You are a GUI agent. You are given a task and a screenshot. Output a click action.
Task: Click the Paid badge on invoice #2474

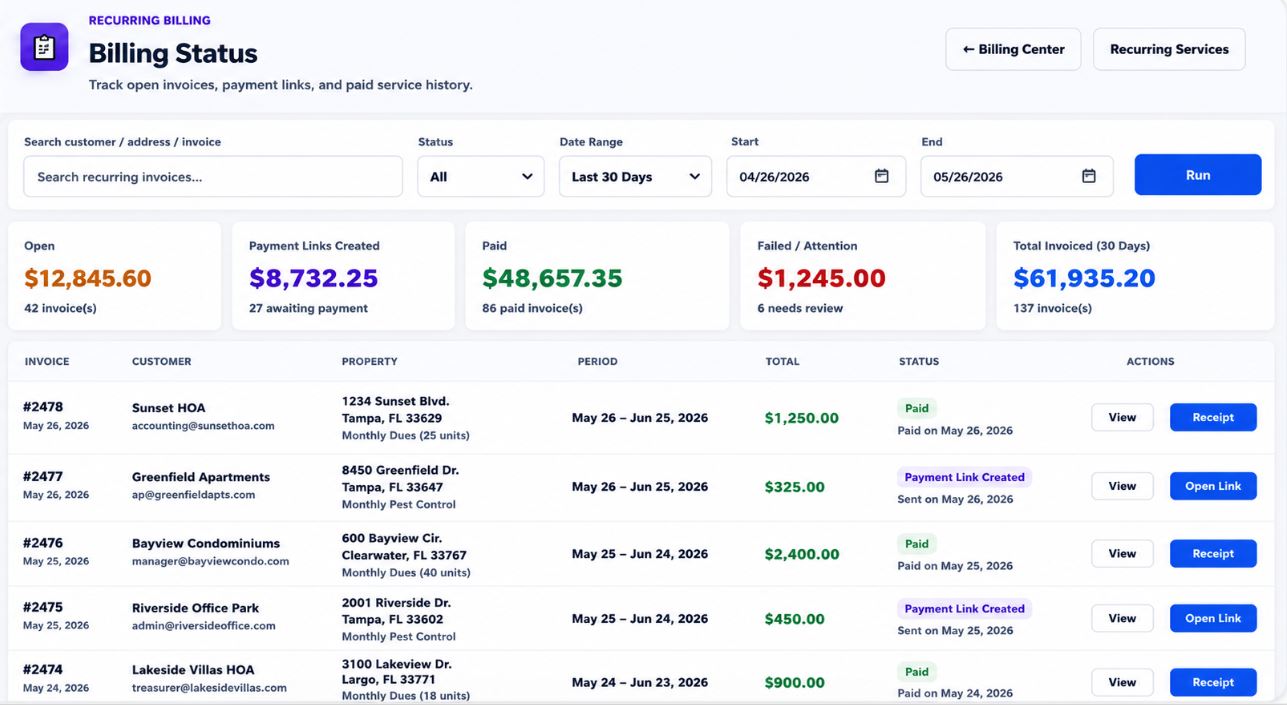coord(917,672)
